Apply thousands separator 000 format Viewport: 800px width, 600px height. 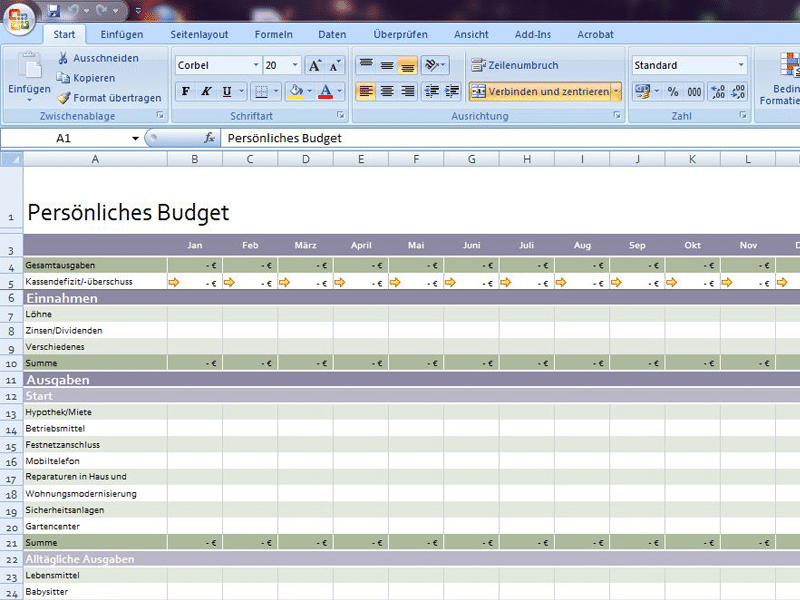tap(694, 91)
